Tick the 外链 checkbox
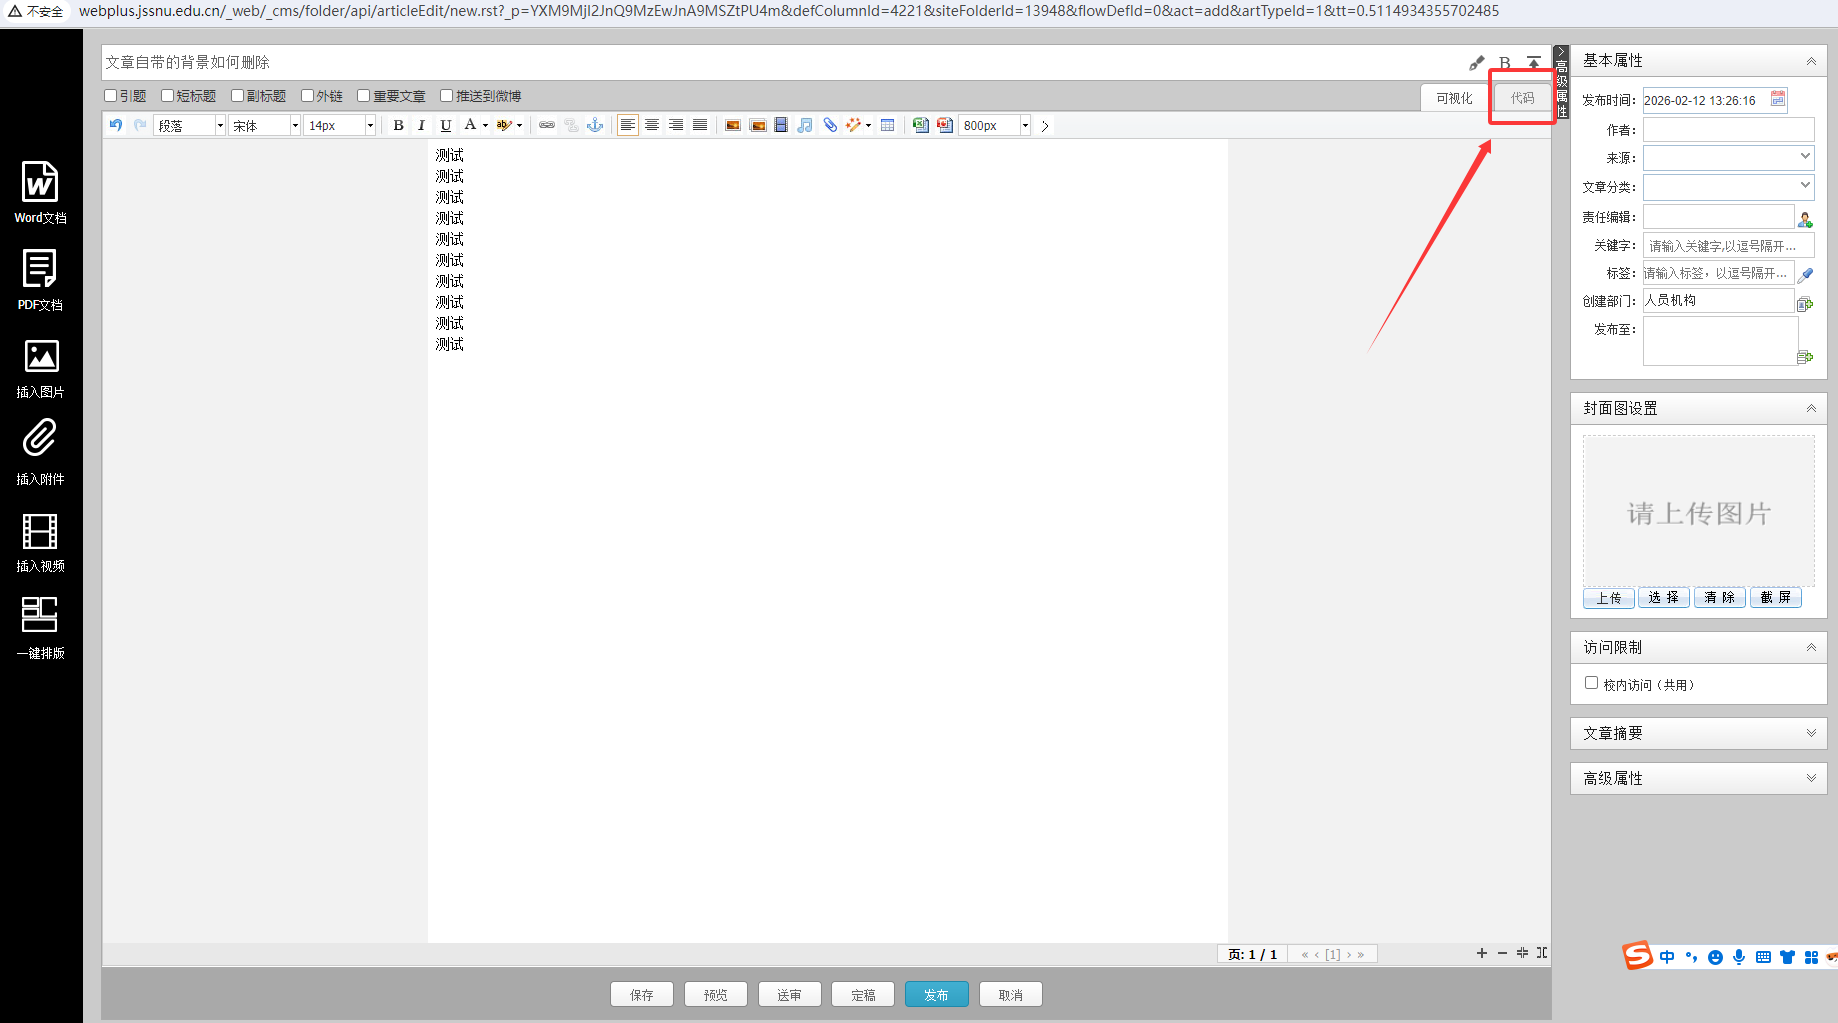Image resolution: width=1838 pixels, height=1023 pixels. click(308, 96)
